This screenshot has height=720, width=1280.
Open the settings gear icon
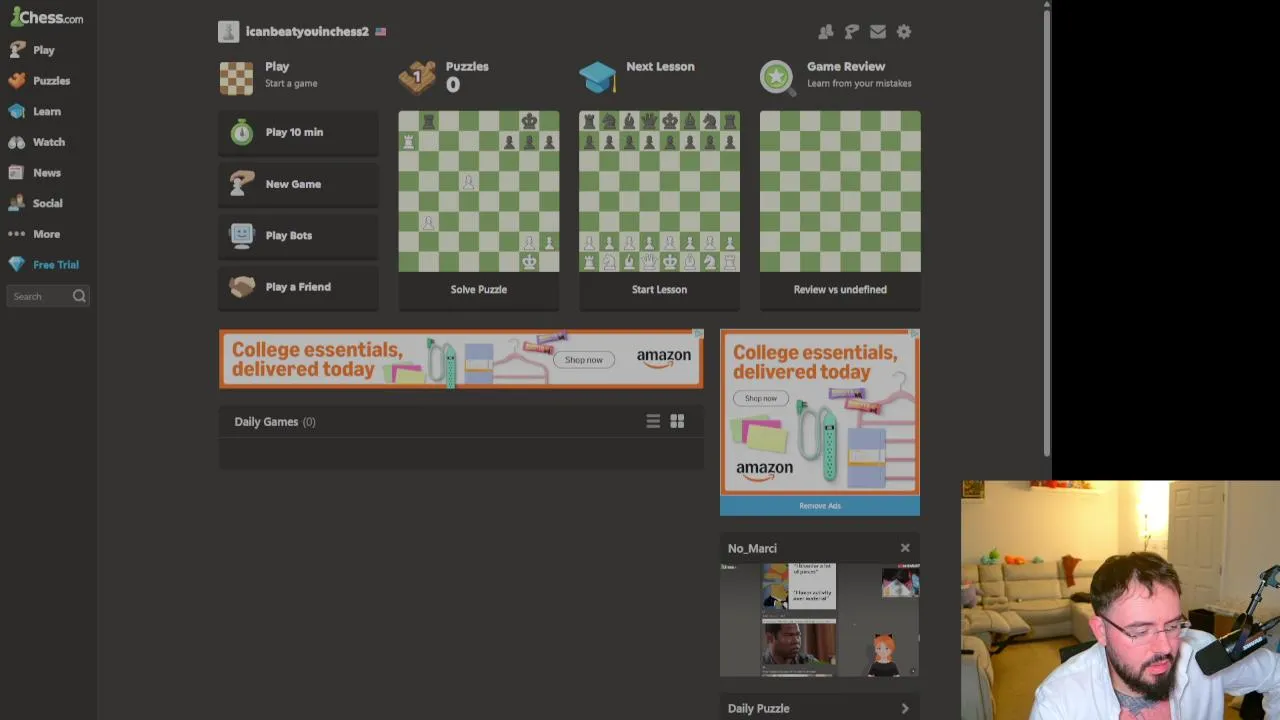tap(903, 32)
